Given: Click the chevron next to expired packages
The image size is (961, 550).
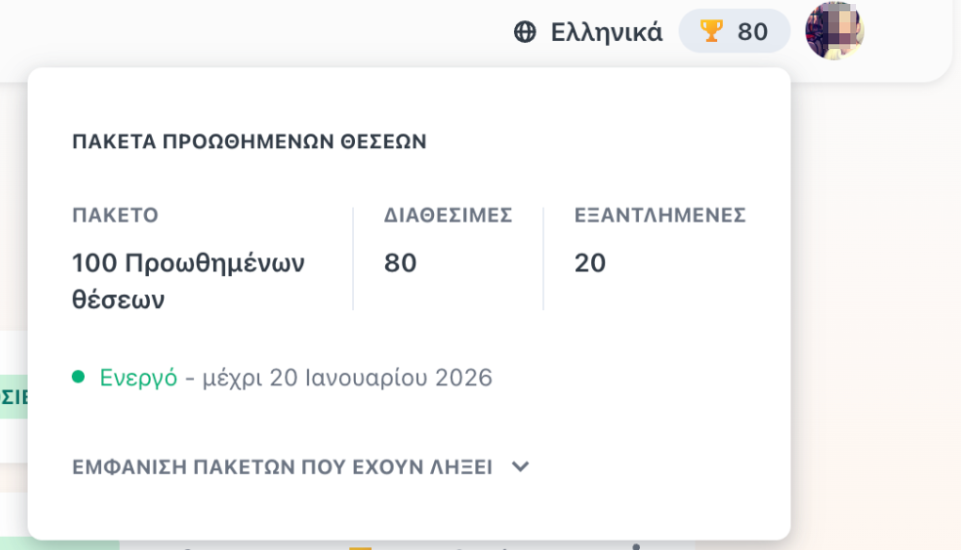Looking at the screenshot, I should [520, 467].
